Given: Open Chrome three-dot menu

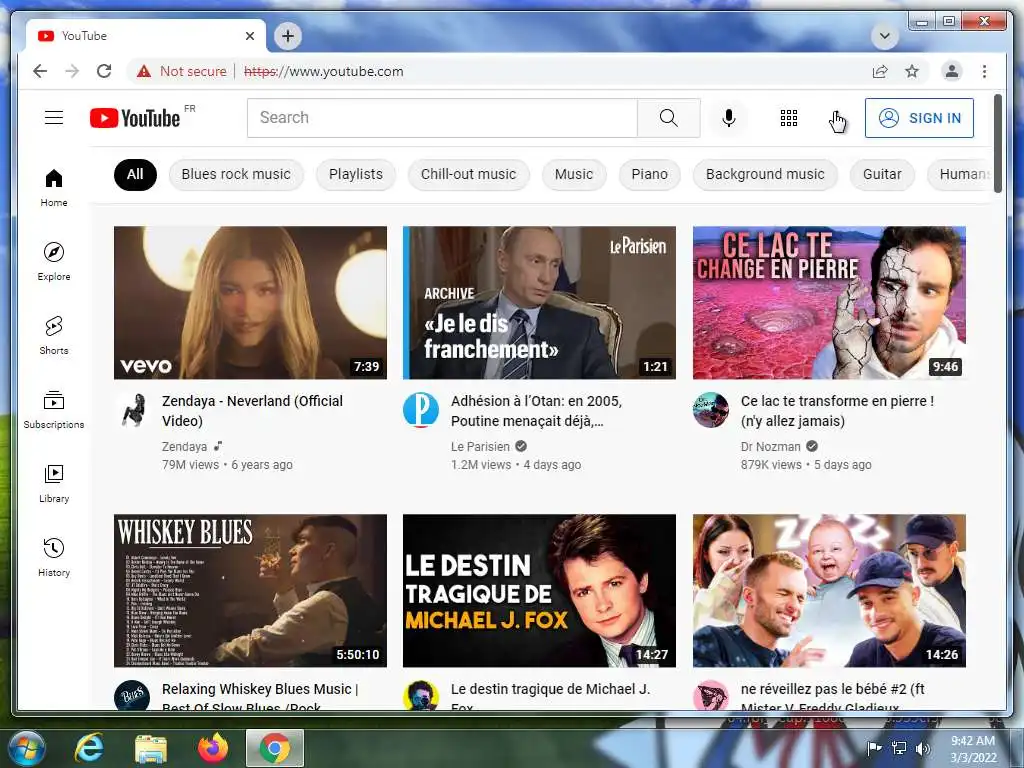Looking at the screenshot, I should click(x=984, y=71).
